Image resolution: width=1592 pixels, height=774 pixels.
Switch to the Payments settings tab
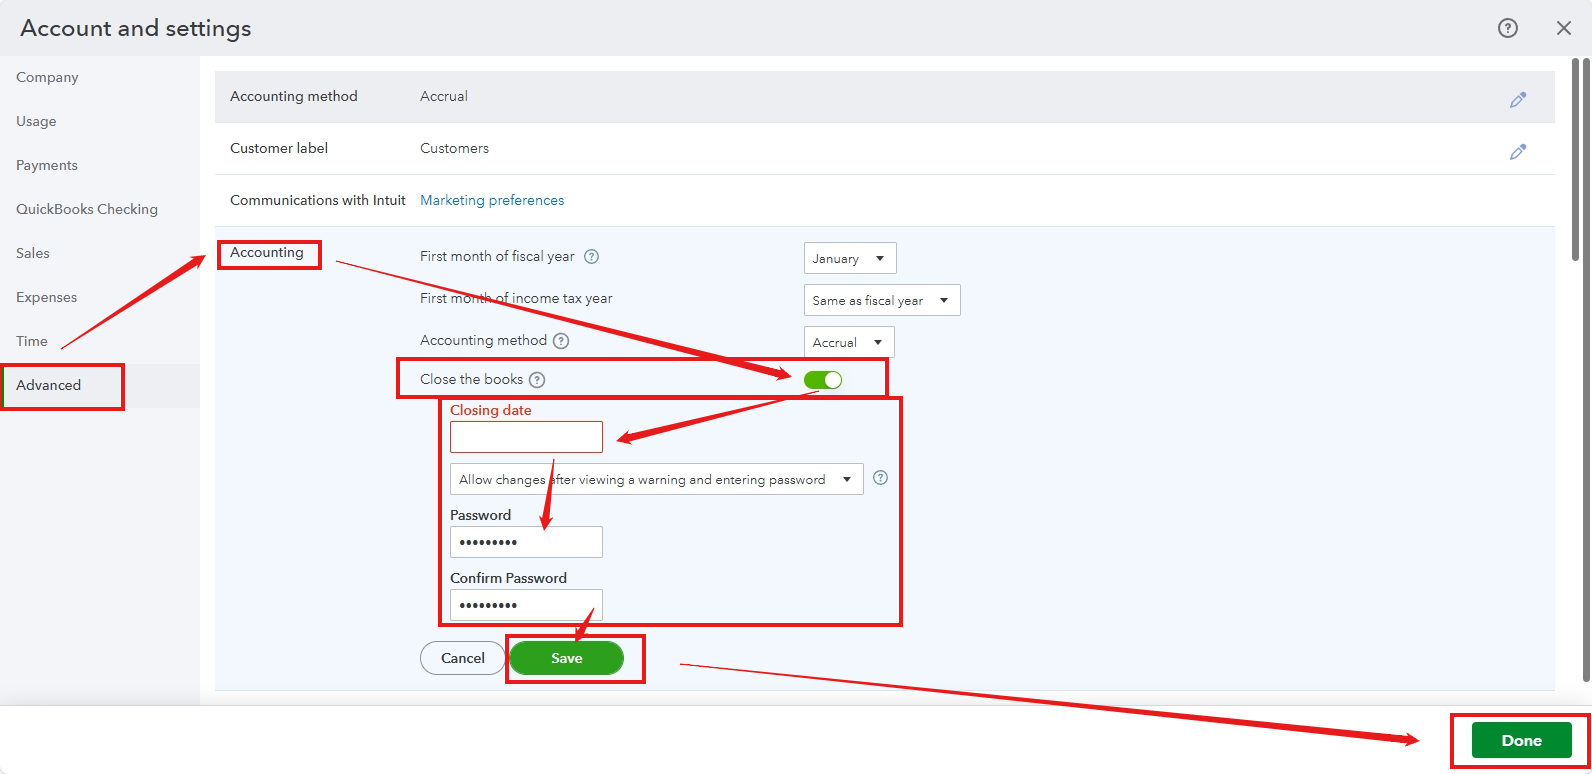click(x=47, y=165)
